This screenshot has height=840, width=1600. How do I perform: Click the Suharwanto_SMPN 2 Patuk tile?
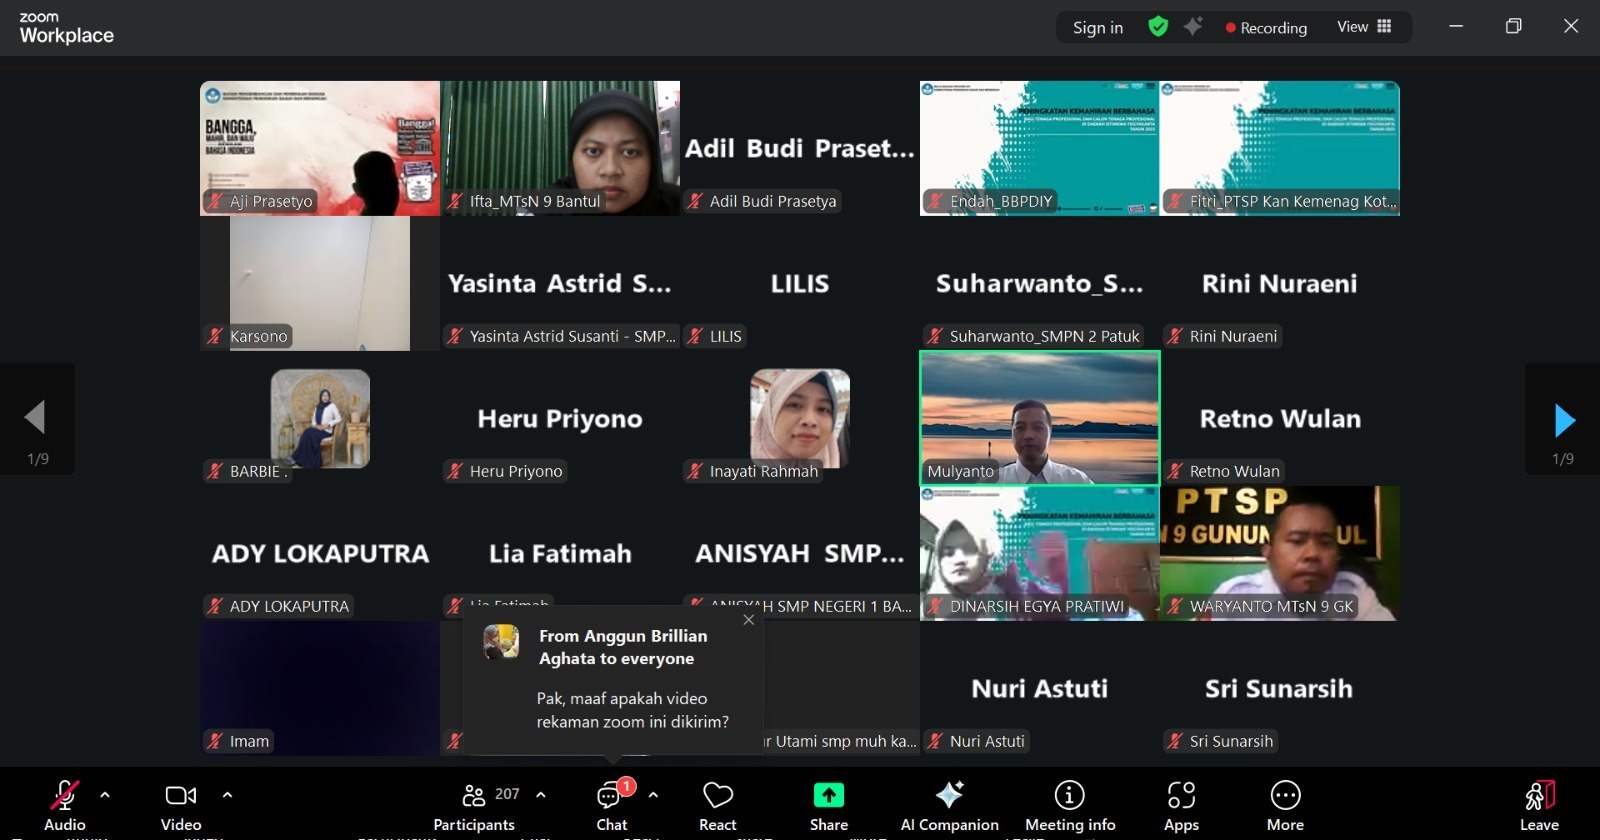1040,283
